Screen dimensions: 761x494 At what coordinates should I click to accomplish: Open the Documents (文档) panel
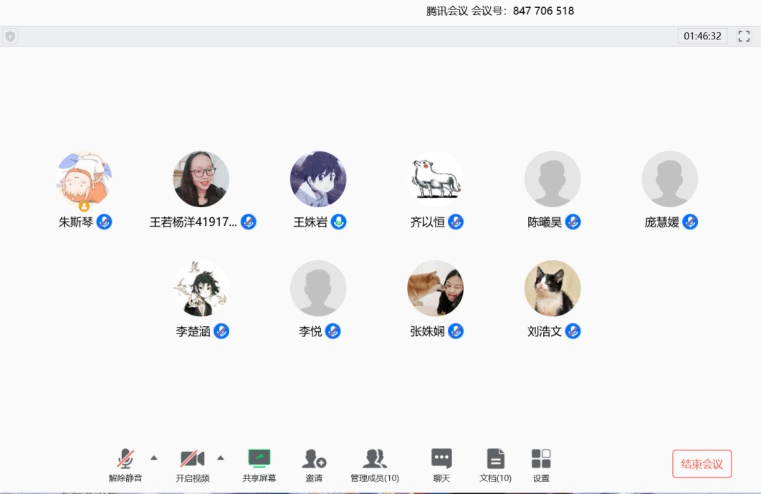(x=495, y=461)
